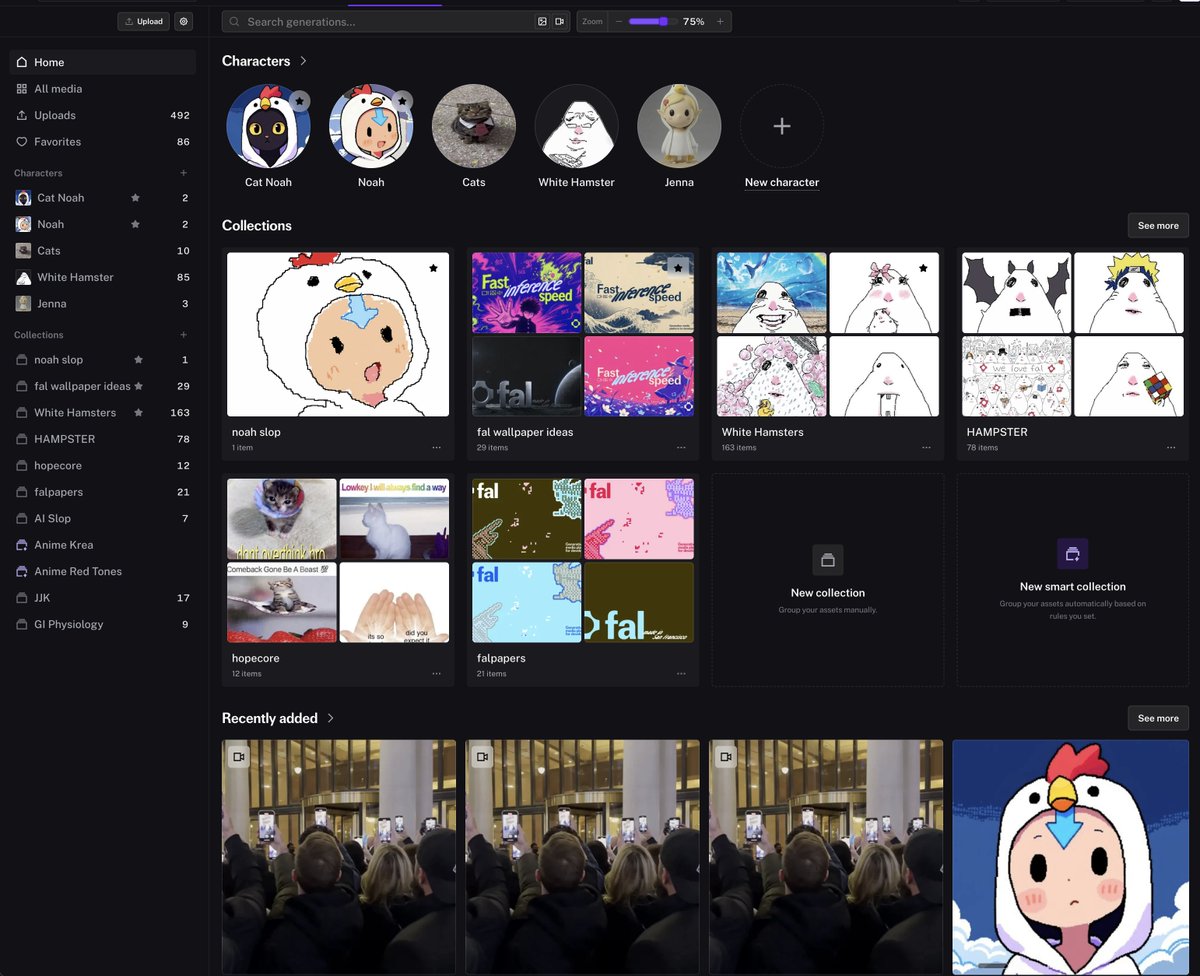
Task: Open Uploads in sidebar
Action: click(x=102, y=115)
